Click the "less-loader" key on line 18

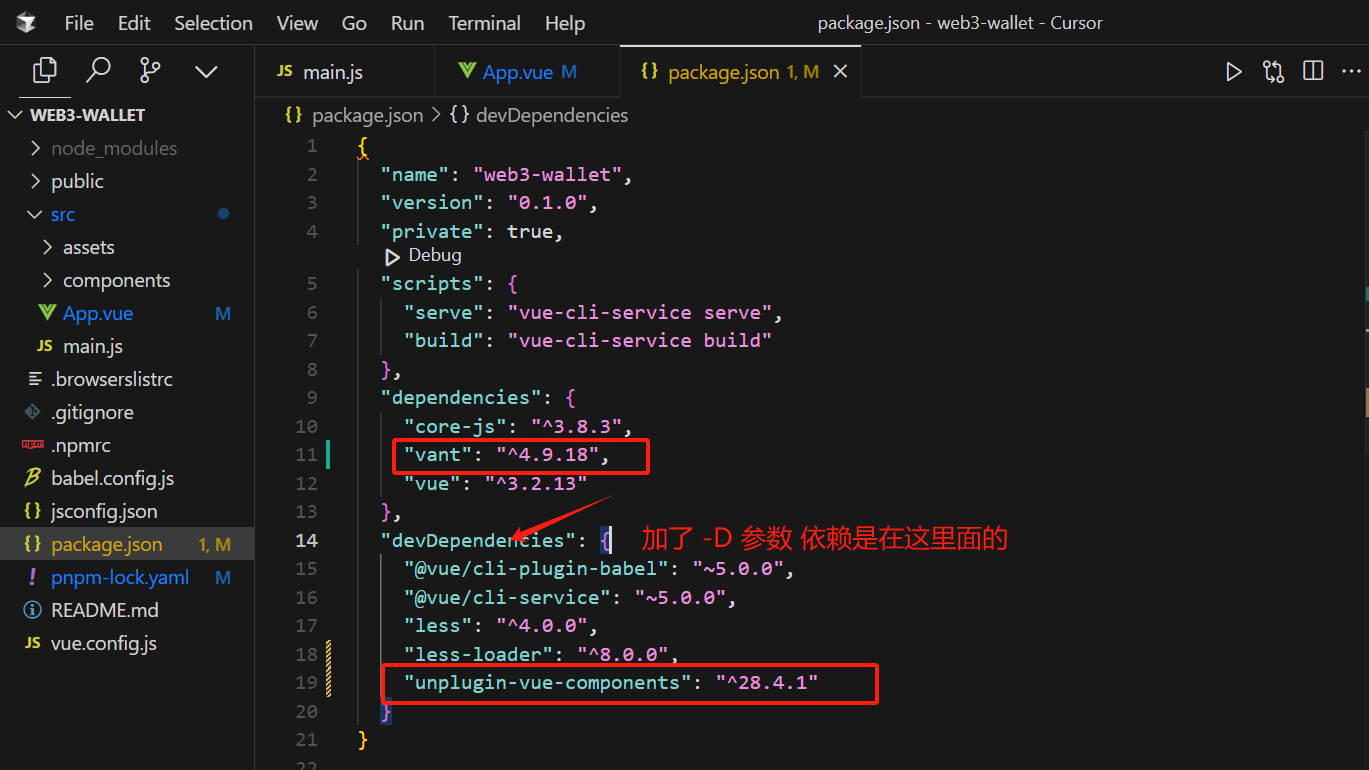click(478, 654)
